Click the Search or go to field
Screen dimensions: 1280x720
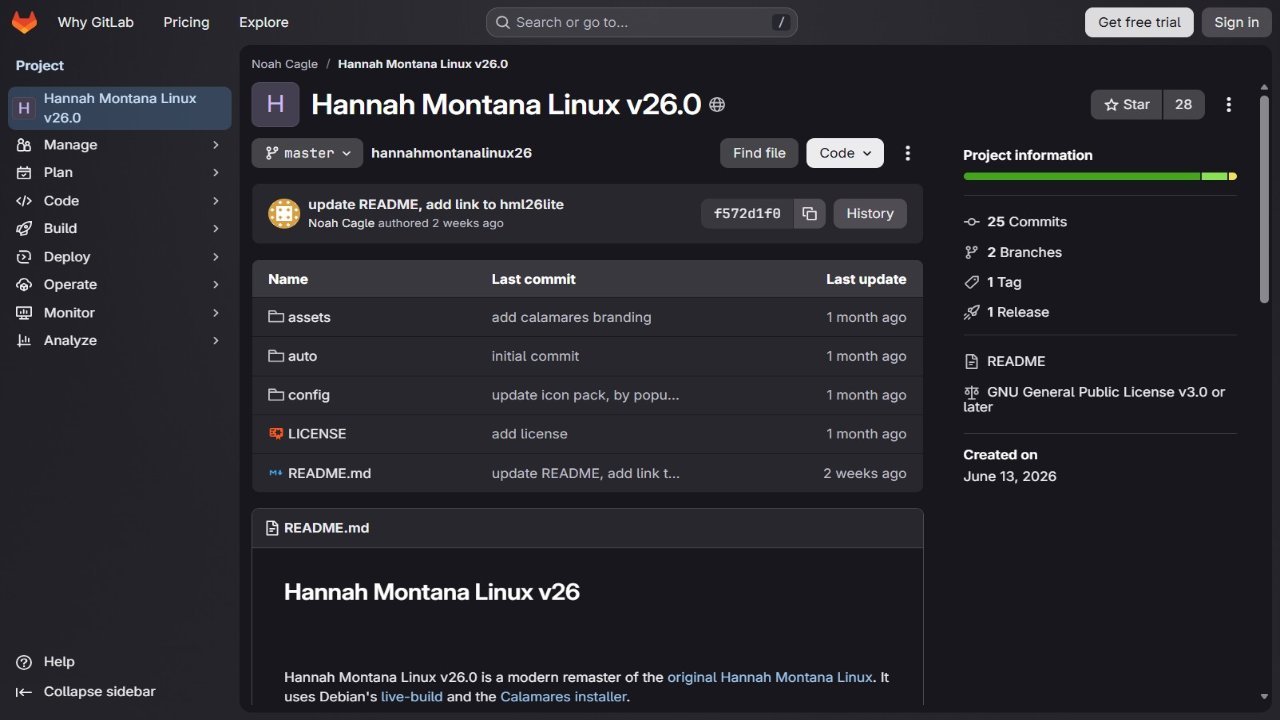coord(642,22)
